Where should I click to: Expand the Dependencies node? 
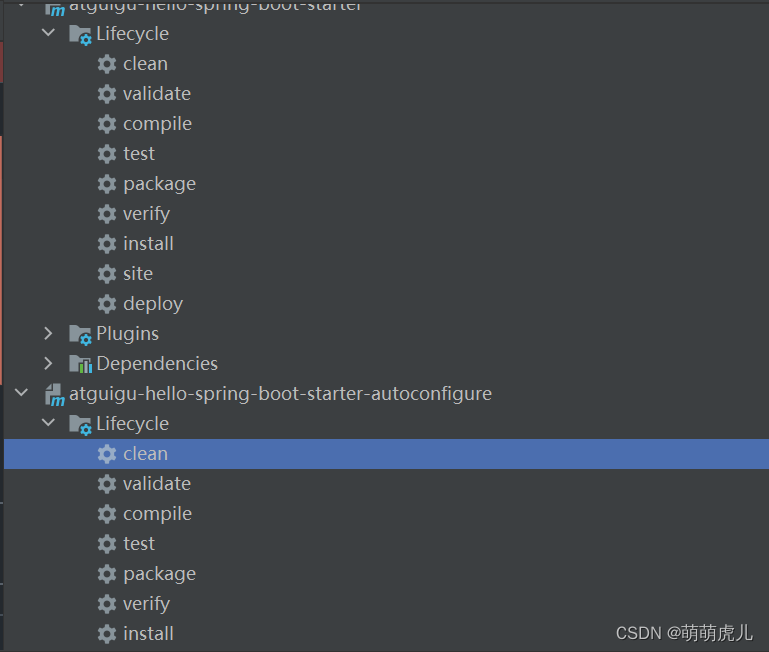pyautogui.click(x=48, y=364)
